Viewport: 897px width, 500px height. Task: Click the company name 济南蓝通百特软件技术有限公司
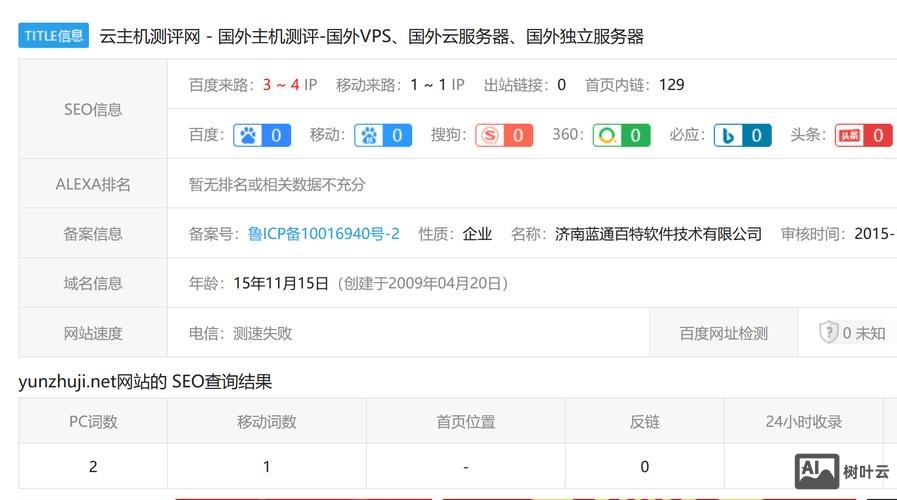click(x=658, y=234)
